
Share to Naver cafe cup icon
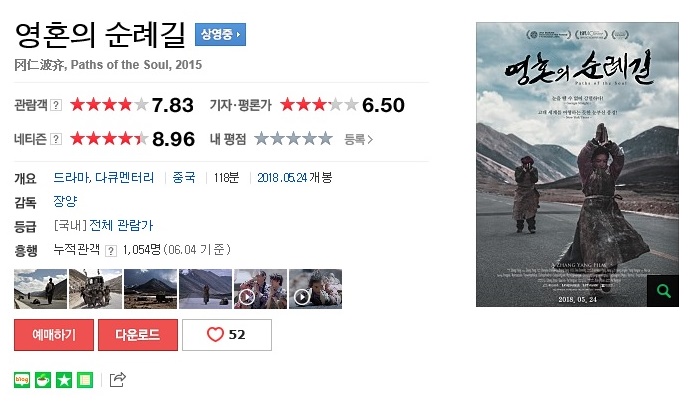pyautogui.click(x=43, y=380)
